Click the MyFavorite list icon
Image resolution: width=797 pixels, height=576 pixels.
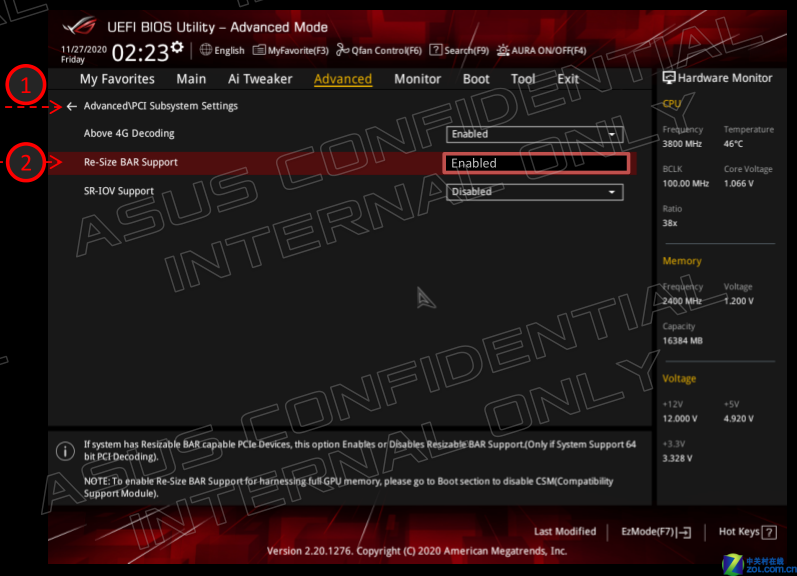click(259, 50)
